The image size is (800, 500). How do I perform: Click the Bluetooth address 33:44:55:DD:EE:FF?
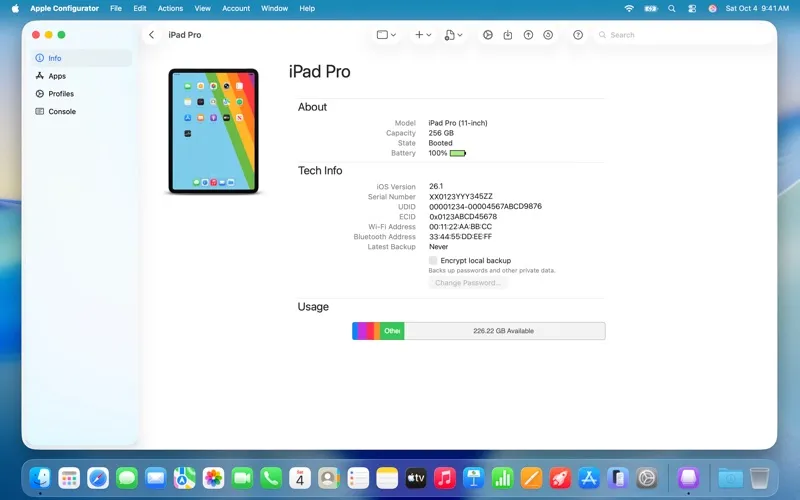(460, 237)
